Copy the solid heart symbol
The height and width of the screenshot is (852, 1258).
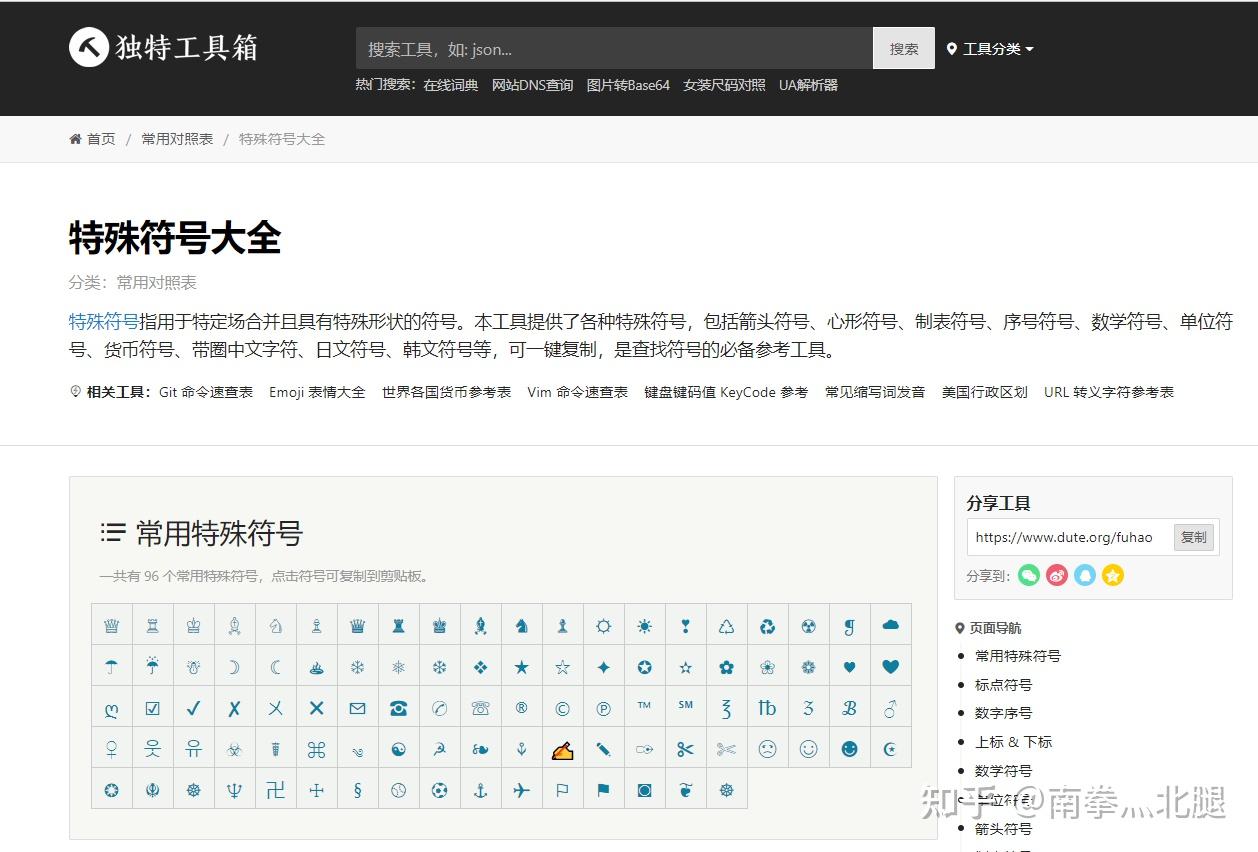tap(890, 666)
